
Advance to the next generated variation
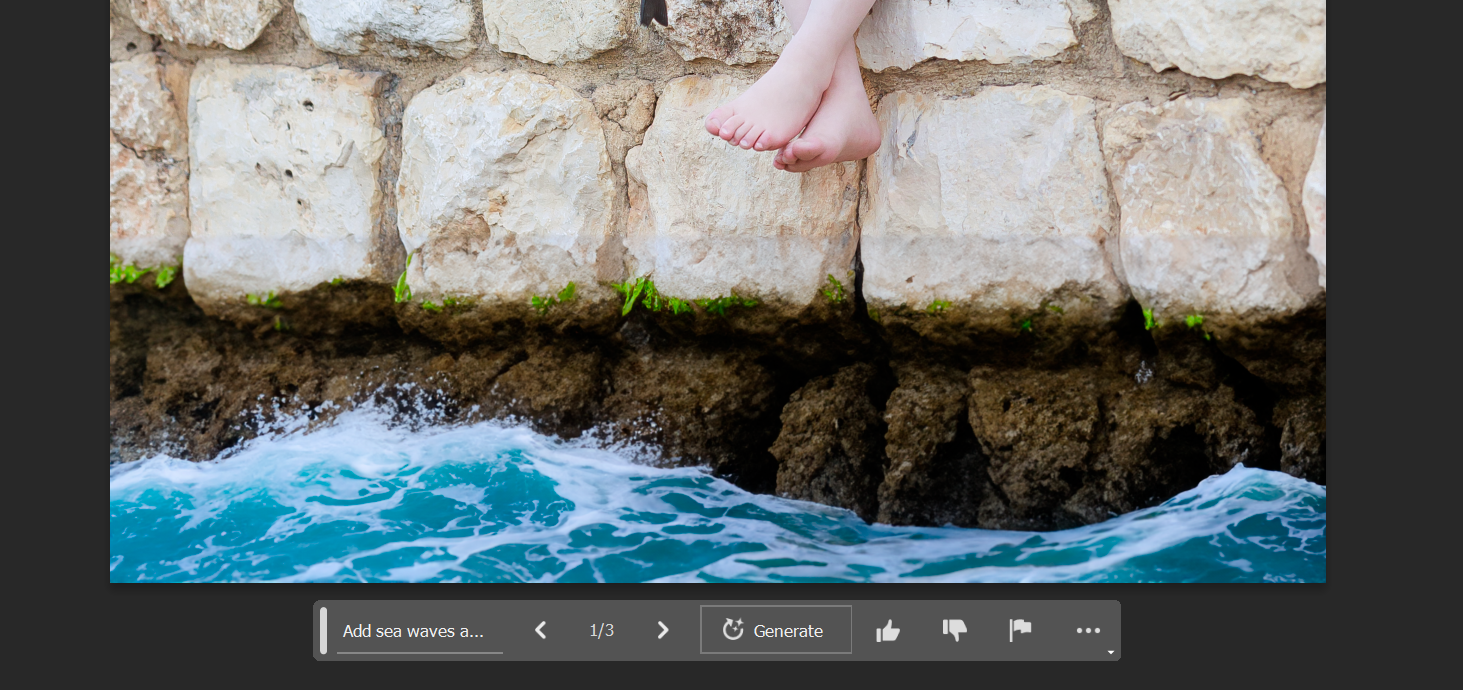[x=662, y=630]
